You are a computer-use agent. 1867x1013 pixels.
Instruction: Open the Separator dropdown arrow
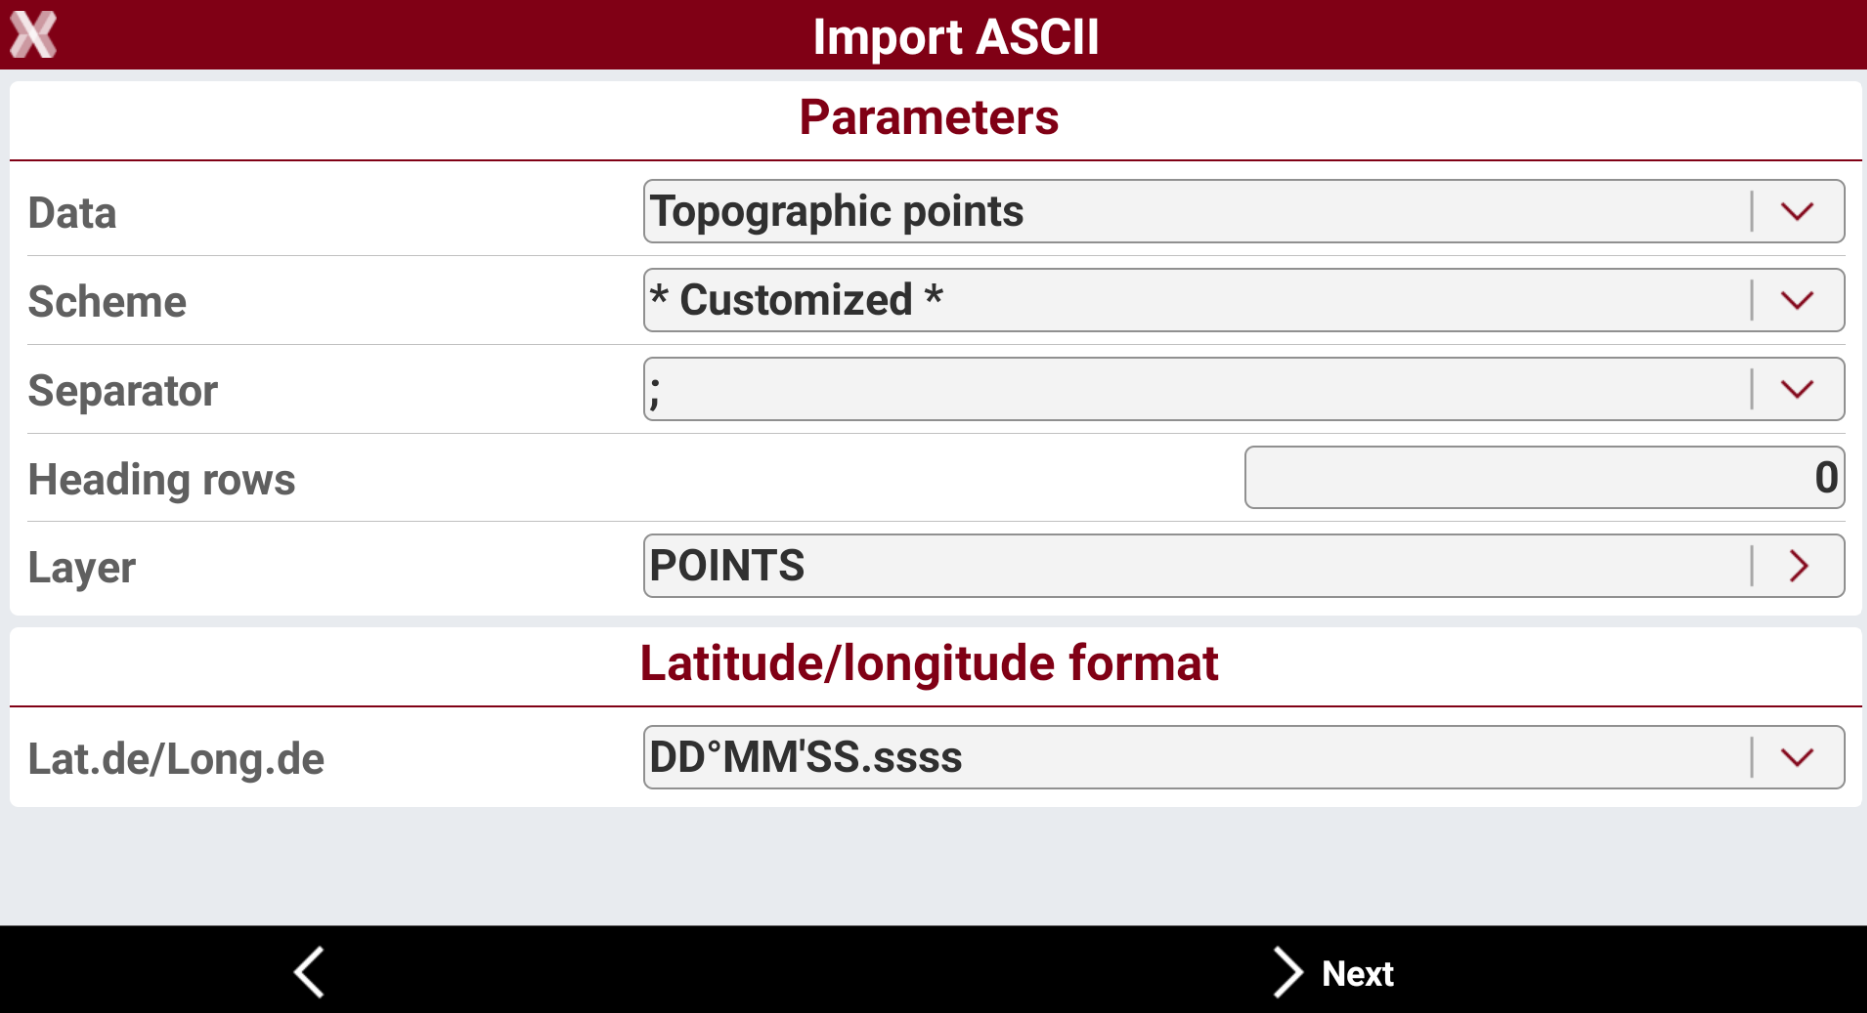[x=1797, y=389]
